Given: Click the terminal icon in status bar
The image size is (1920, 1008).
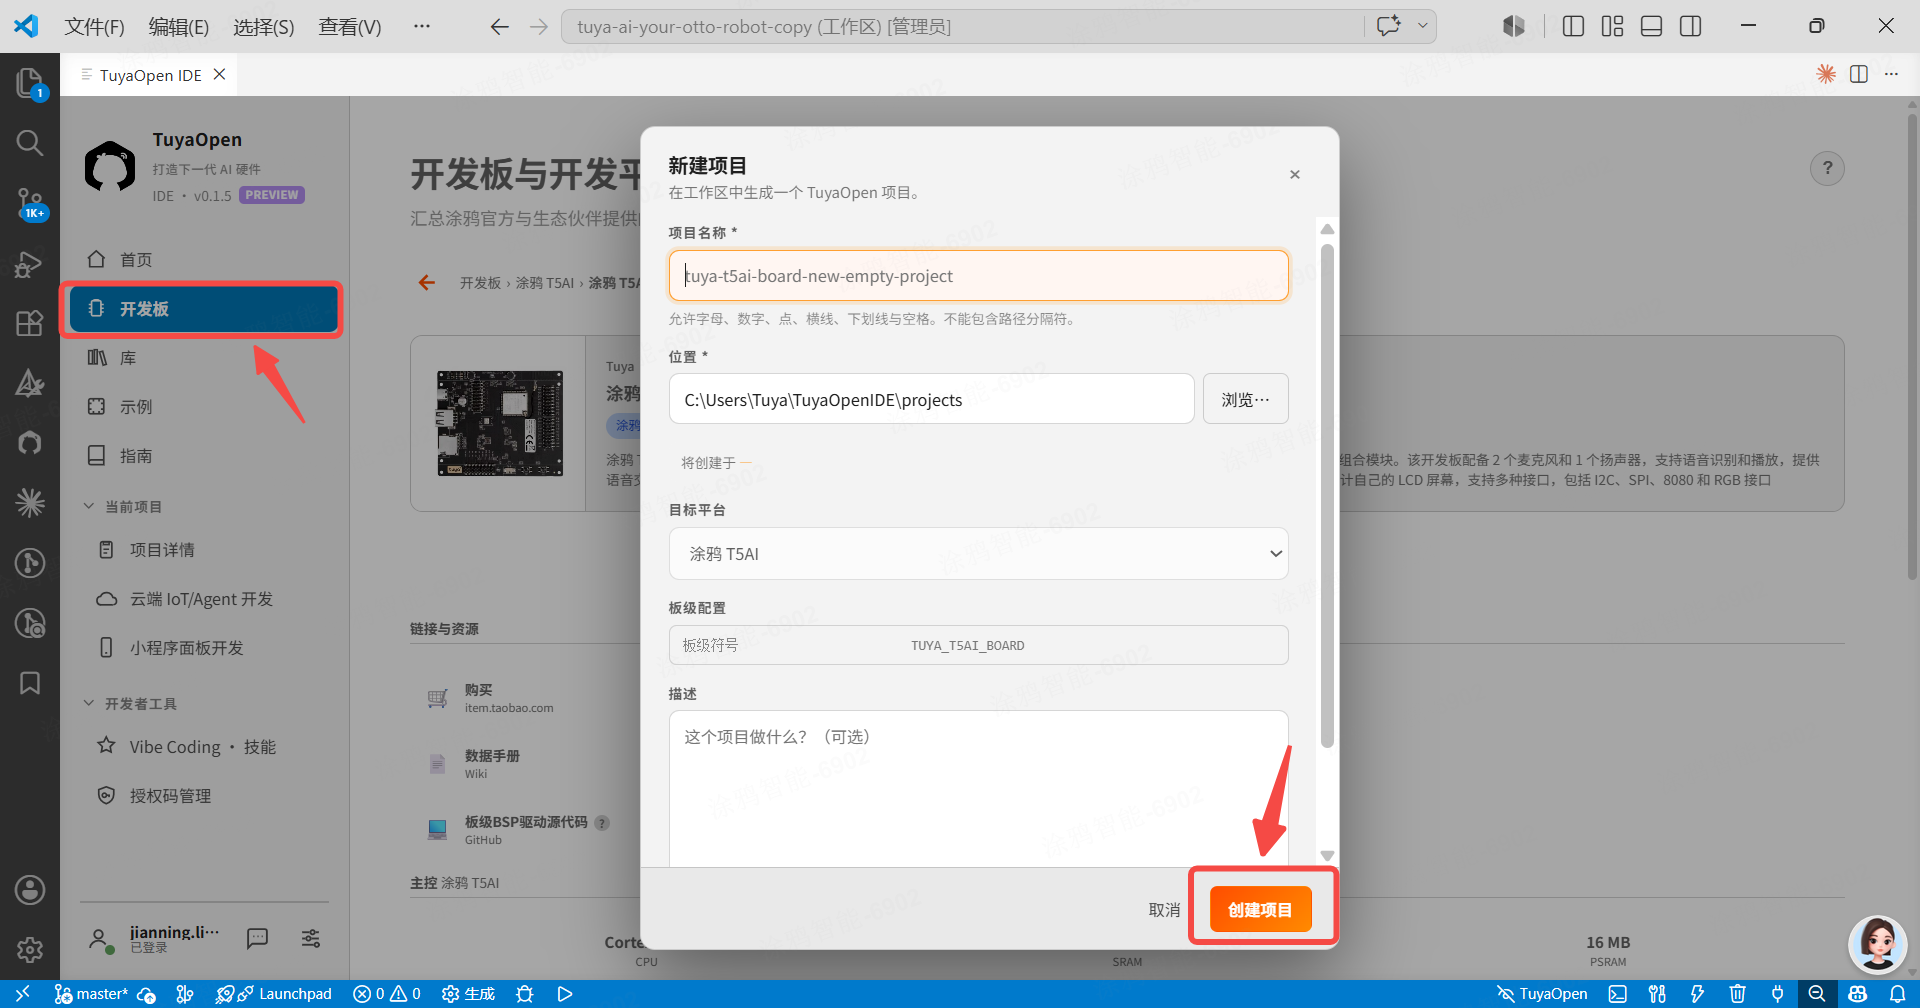Looking at the screenshot, I should tap(1617, 994).
